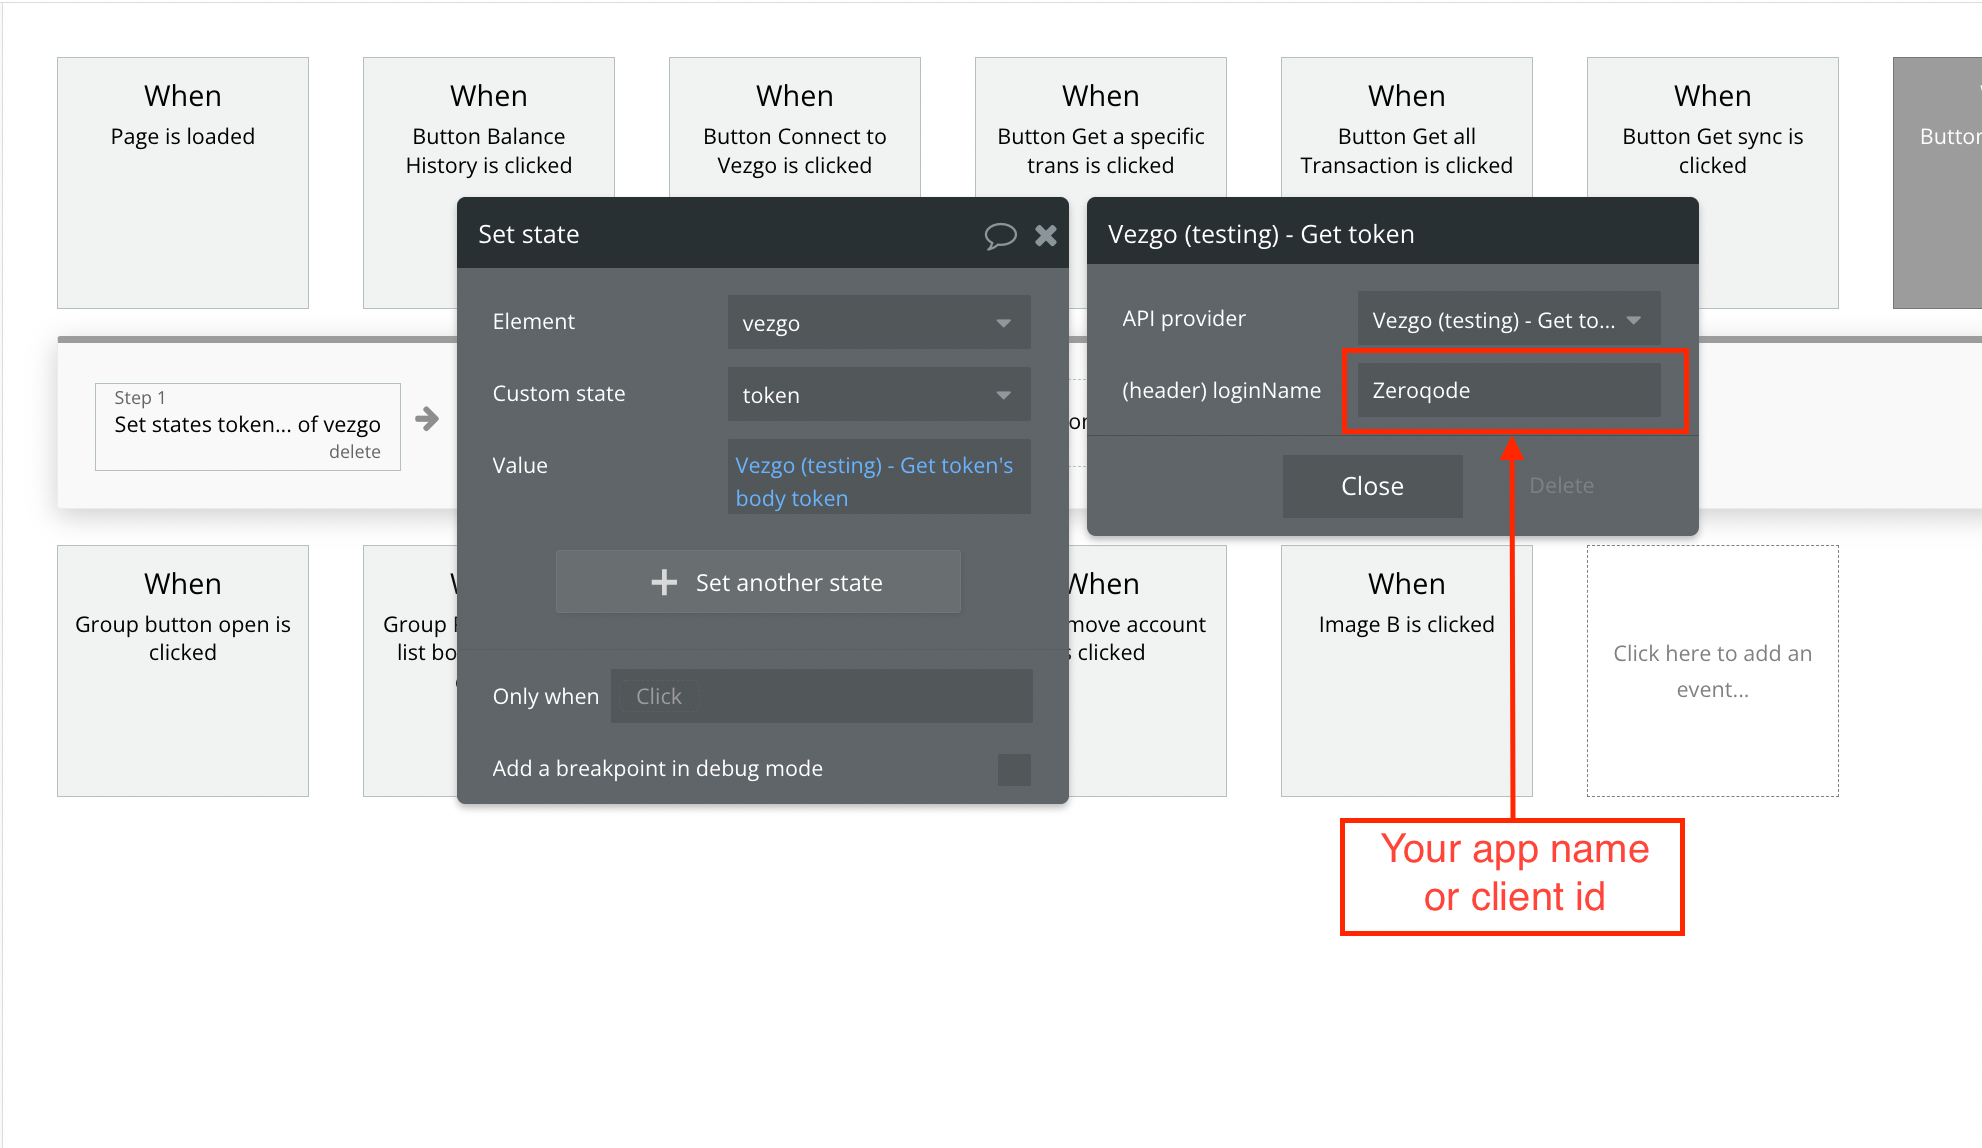Click the arrow icon after Step 1
The width and height of the screenshot is (1982, 1148).
click(x=427, y=419)
